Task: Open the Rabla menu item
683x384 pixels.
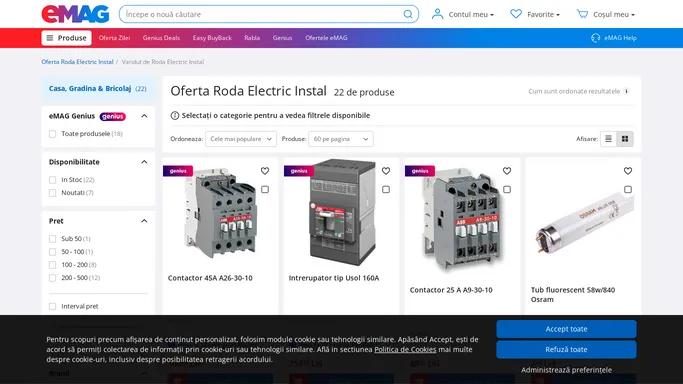Action: [x=252, y=38]
